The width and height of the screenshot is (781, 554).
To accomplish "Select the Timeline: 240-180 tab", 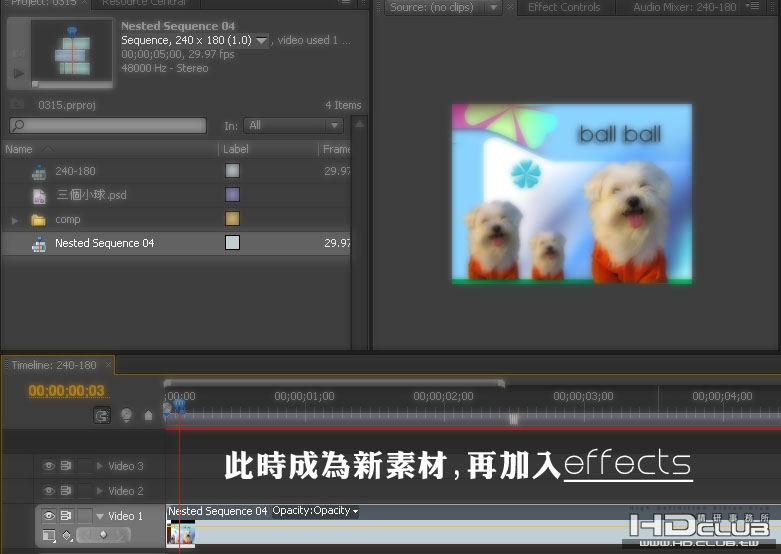I will click(54, 365).
